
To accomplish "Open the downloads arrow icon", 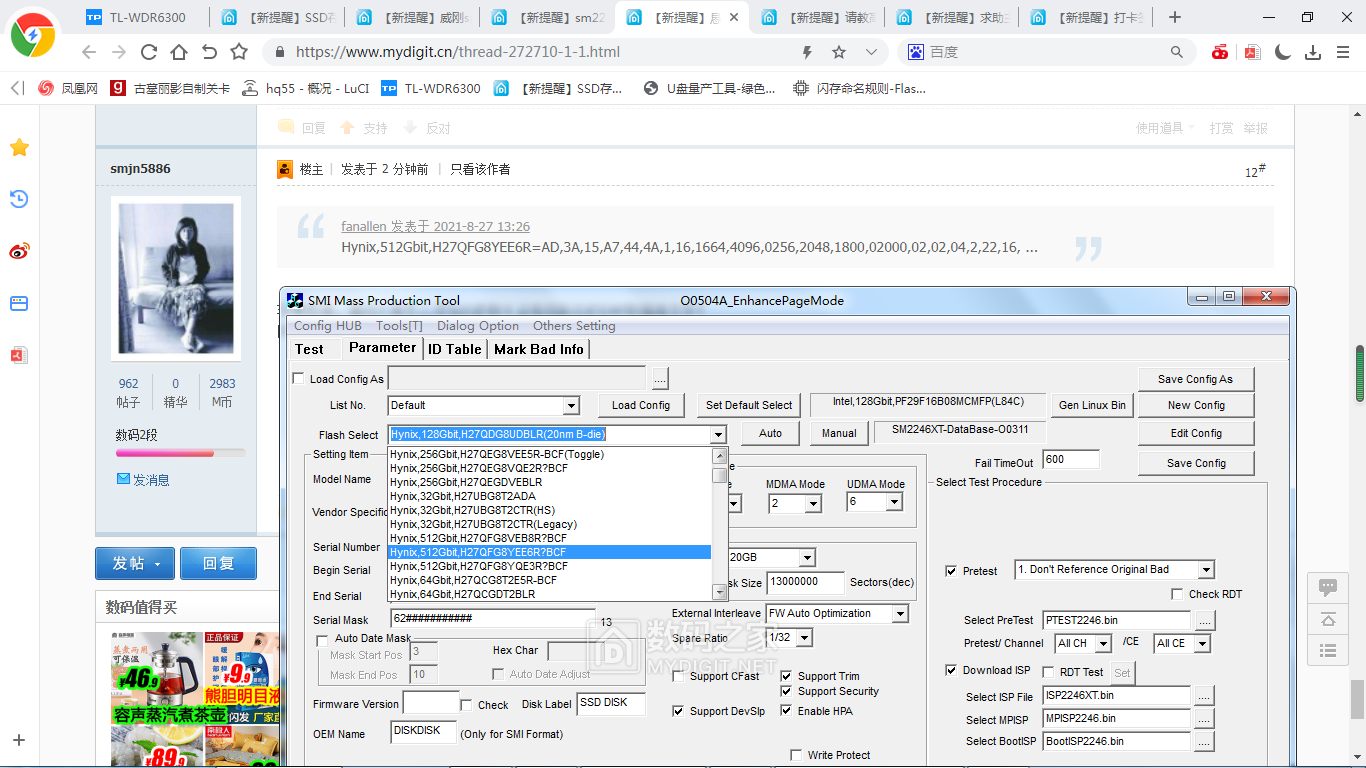I will click(1313, 52).
